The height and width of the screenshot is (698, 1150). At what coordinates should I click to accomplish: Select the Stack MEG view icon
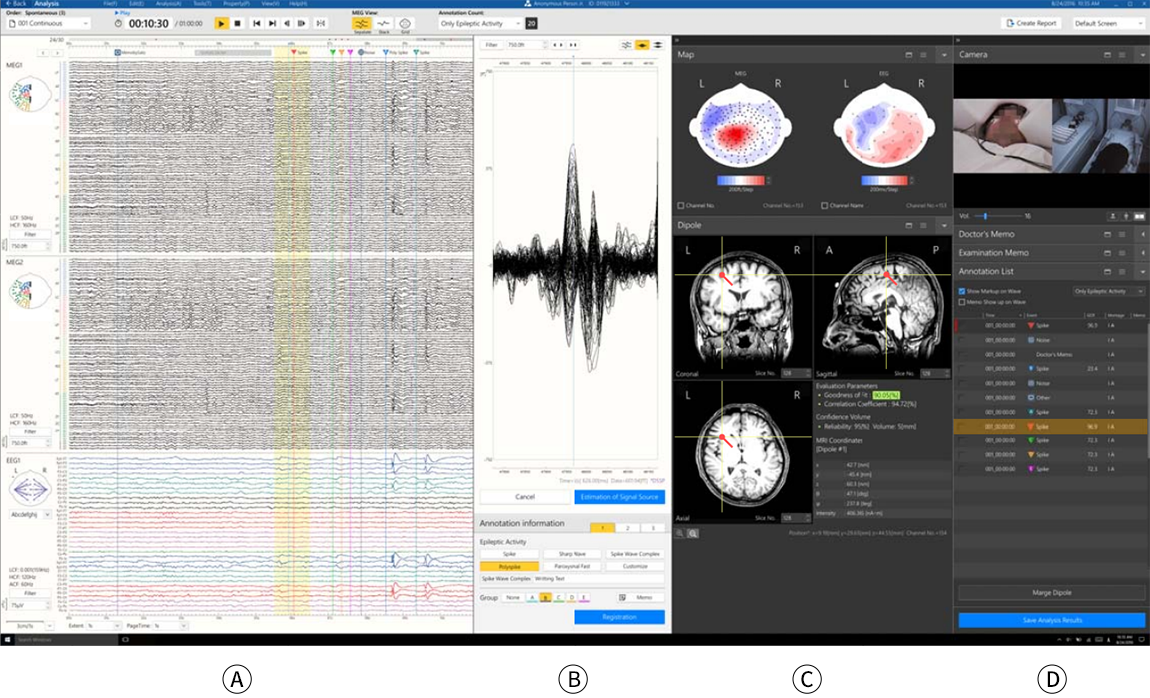[383, 23]
